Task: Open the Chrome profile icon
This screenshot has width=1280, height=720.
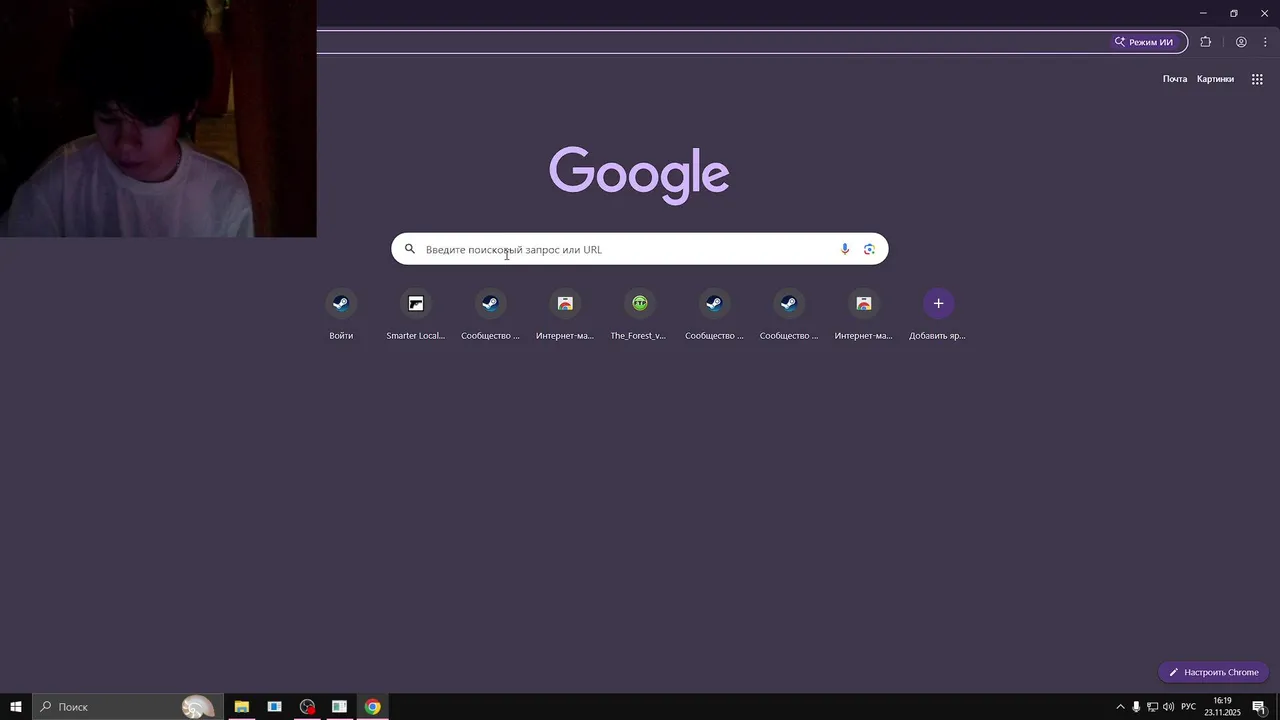Action: coord(1241,42)
